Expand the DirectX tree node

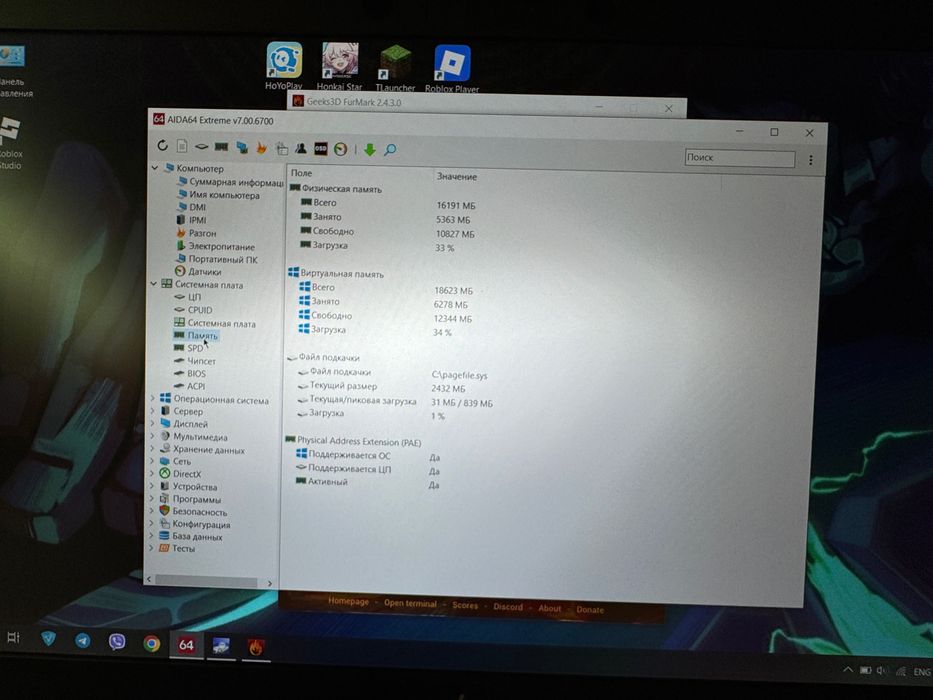(152, 473)
